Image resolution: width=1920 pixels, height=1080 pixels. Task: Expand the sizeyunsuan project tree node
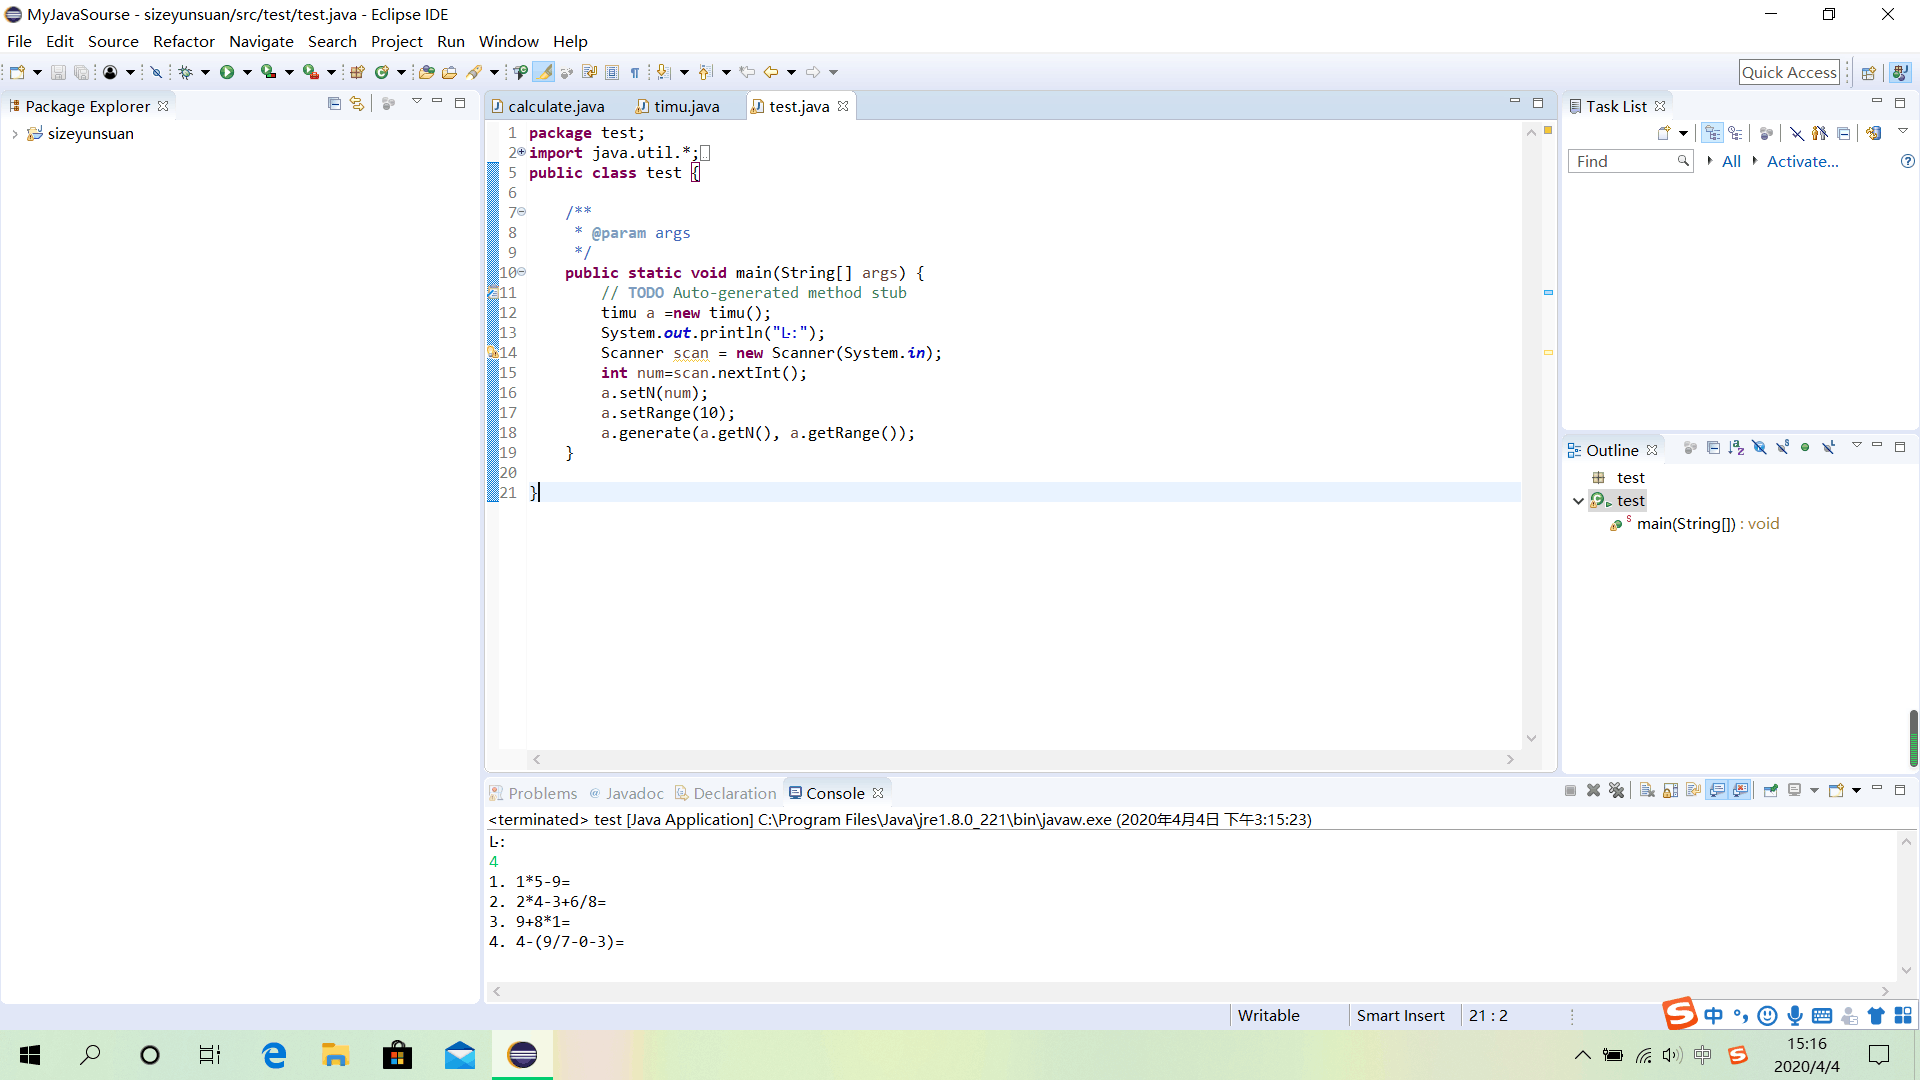tap(15, 134)
